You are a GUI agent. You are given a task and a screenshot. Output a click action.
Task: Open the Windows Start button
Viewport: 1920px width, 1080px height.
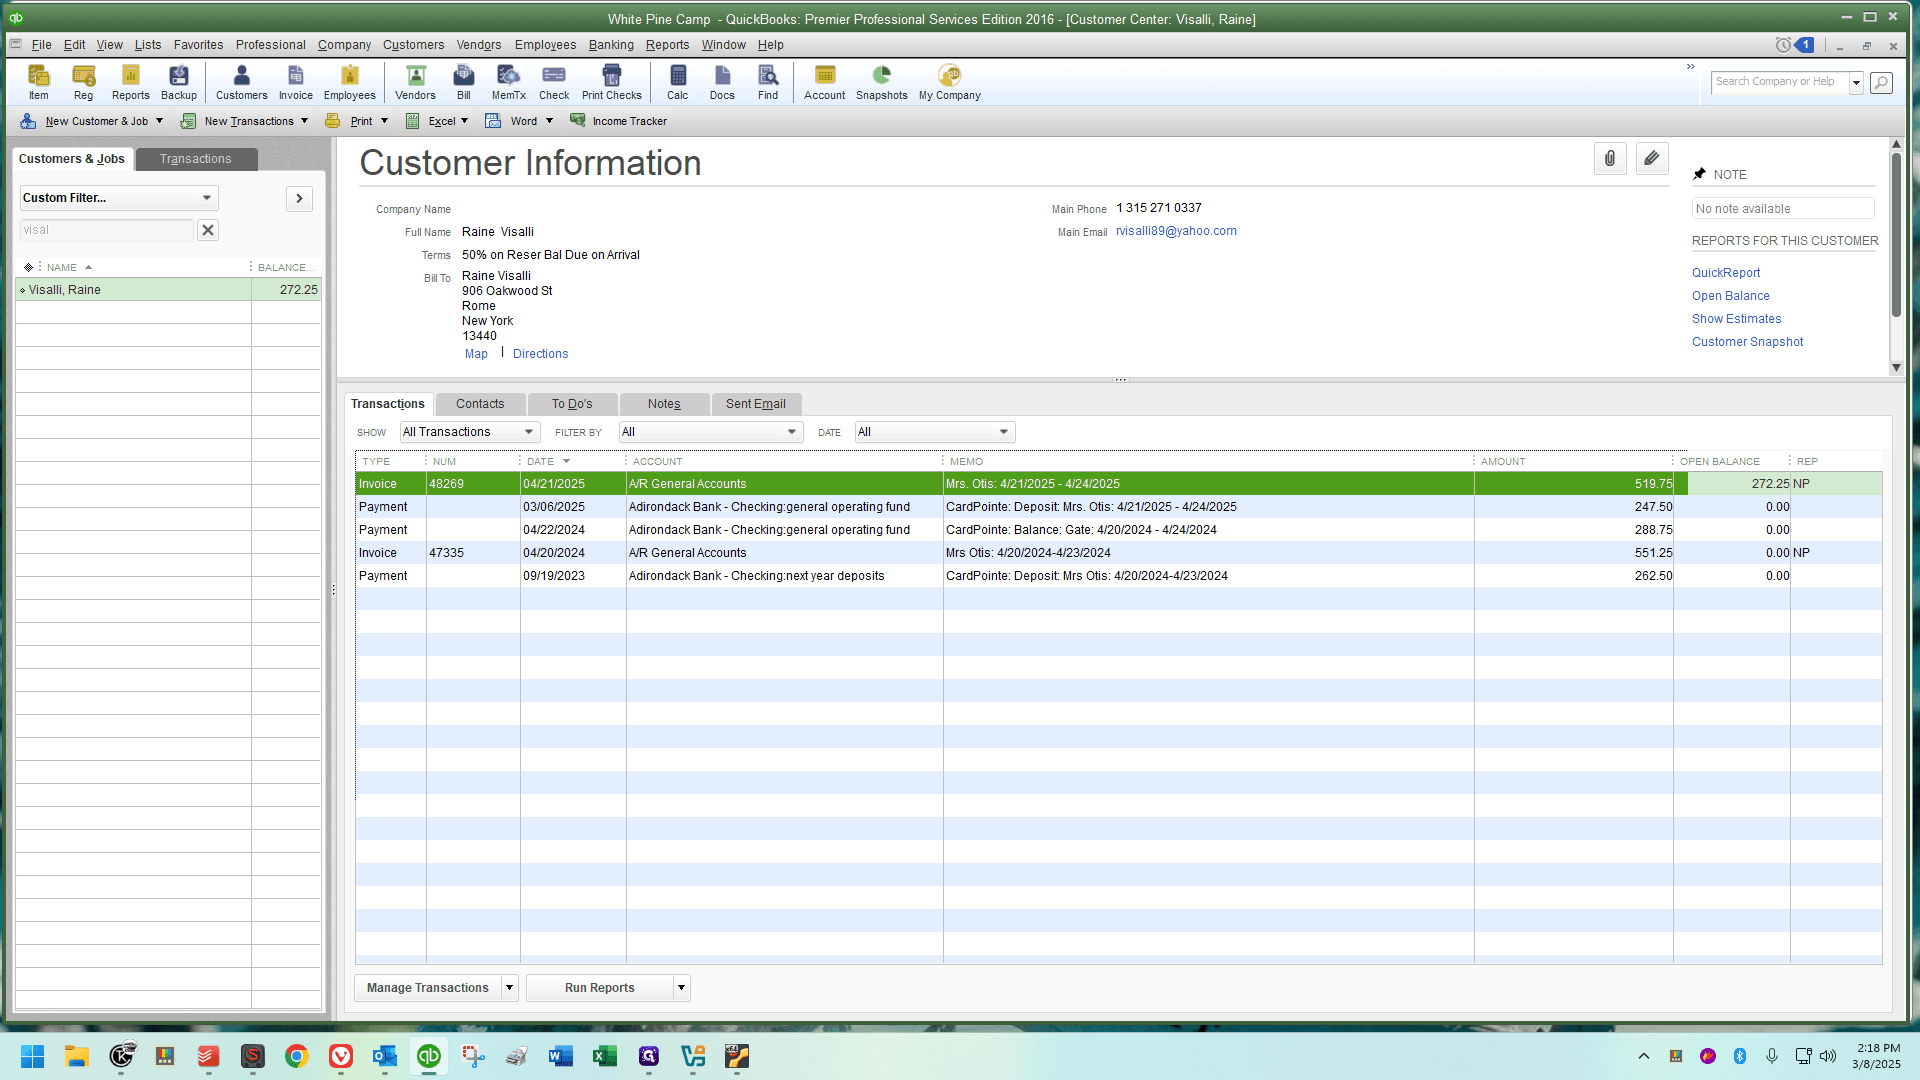point(32,1056)
